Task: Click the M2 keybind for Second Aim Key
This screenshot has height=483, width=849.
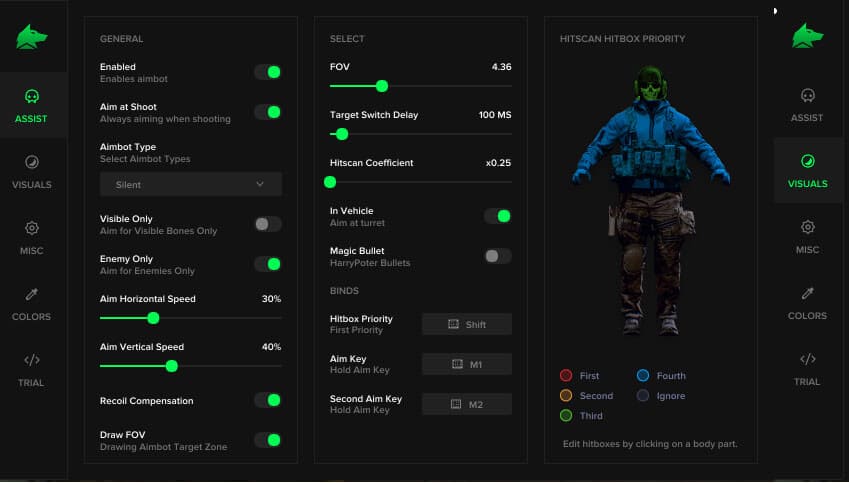Action: point(467,404)
